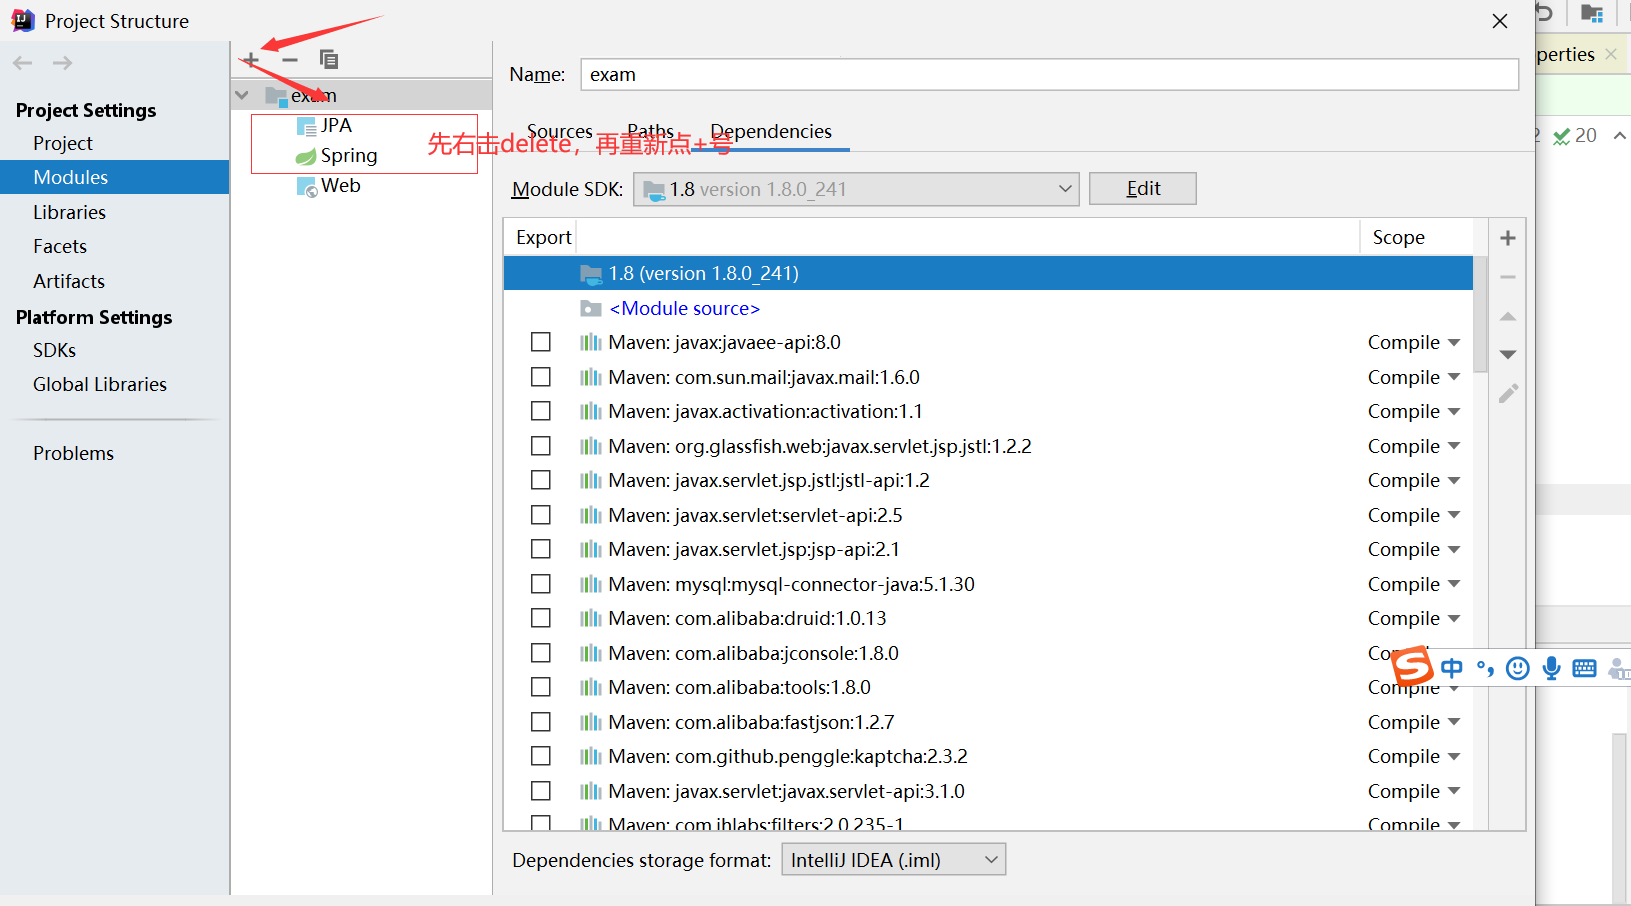Open the Module SDK dropdown
The image size is (1631, 906).
(x=856, y=189)
